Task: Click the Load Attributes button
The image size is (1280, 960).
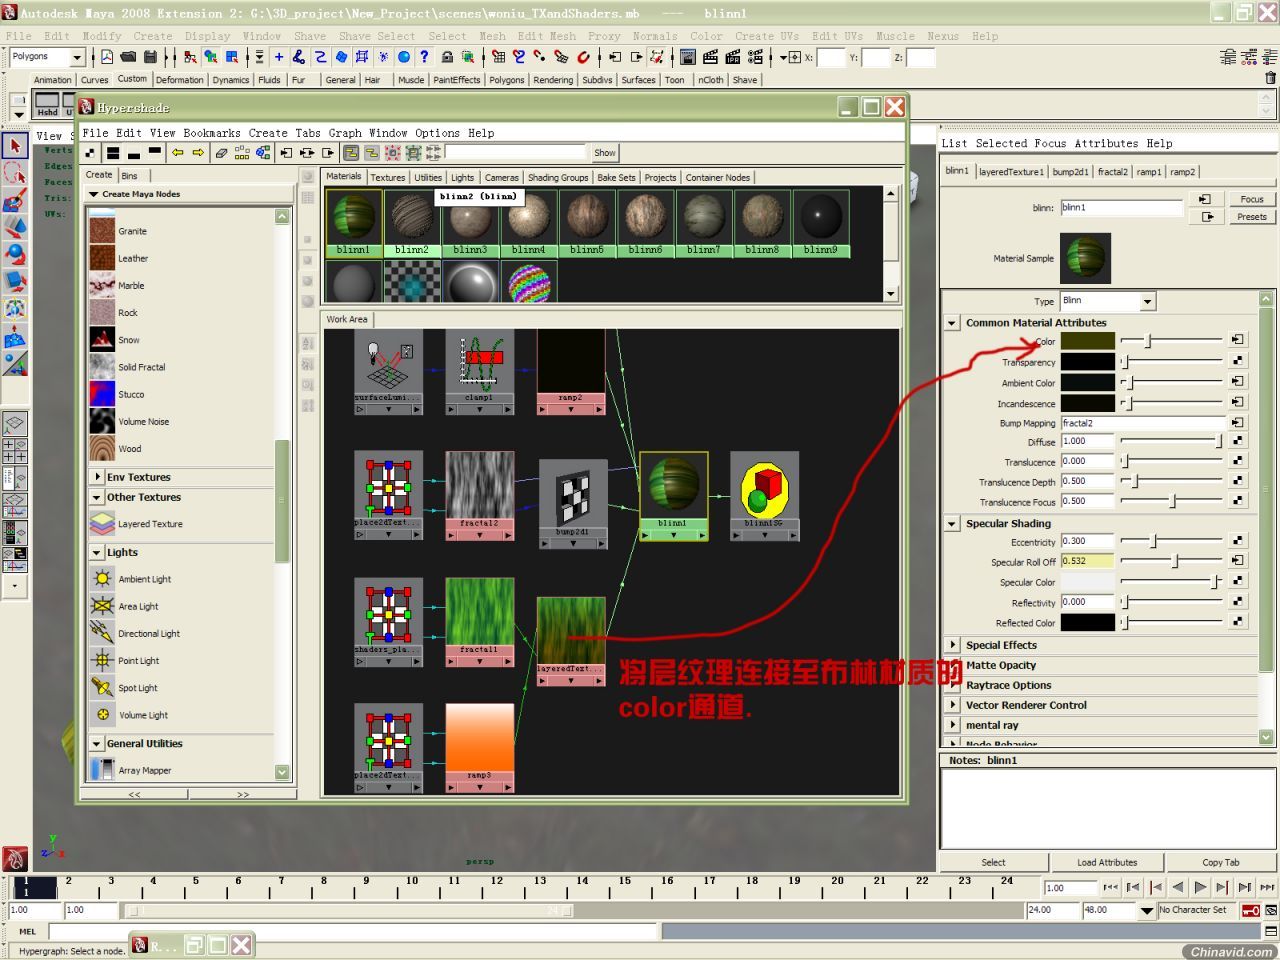Action: (x=1107, y=862)
